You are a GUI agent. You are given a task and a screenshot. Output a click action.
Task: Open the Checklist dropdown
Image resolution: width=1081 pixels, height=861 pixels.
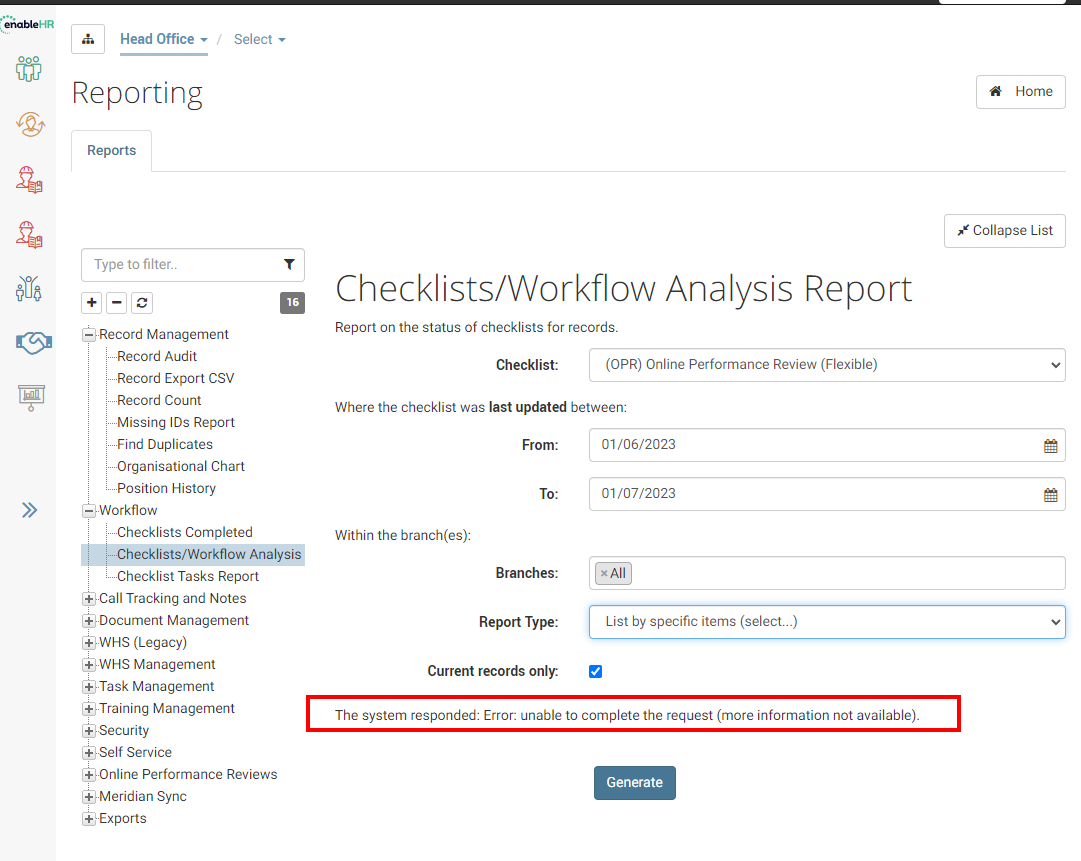pos(827,365)
